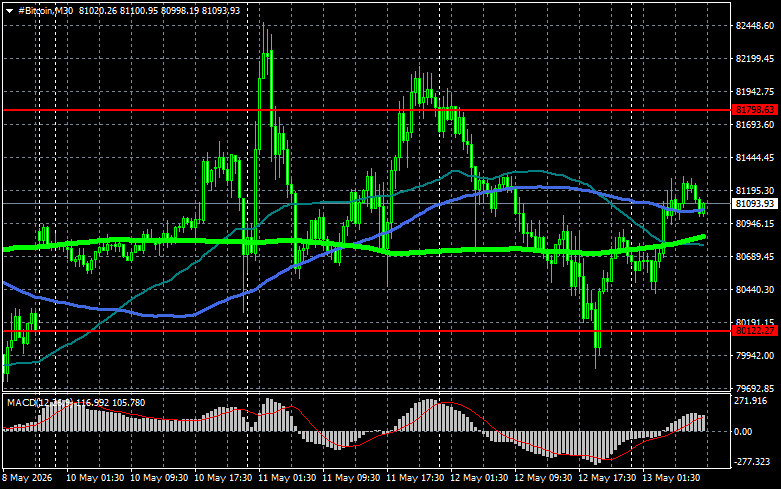781x489 pixels.
Task: Select the 80689.45 price axis value
Action: click(755, 256)
